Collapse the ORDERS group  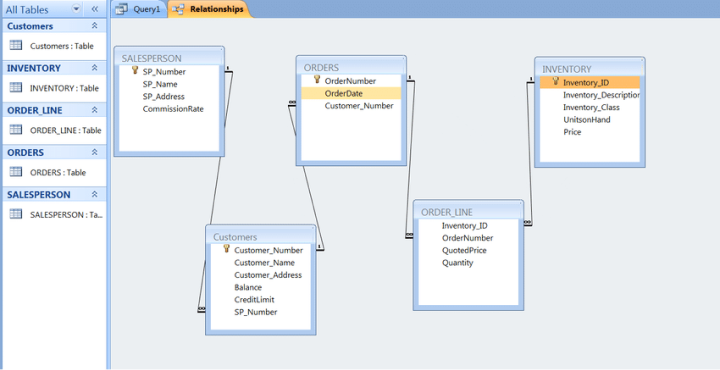(x=95, y=152)
